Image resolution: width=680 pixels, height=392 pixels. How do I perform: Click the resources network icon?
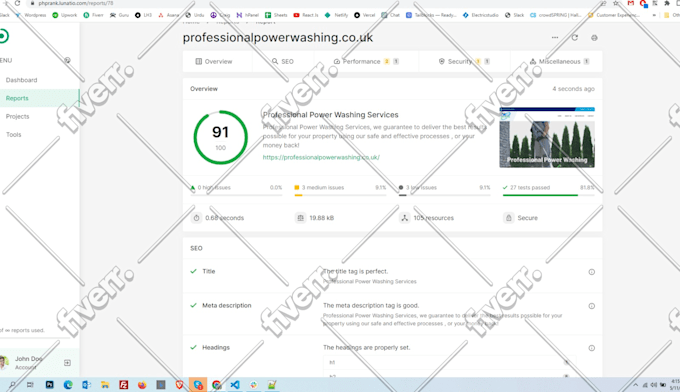coord(405,218)
